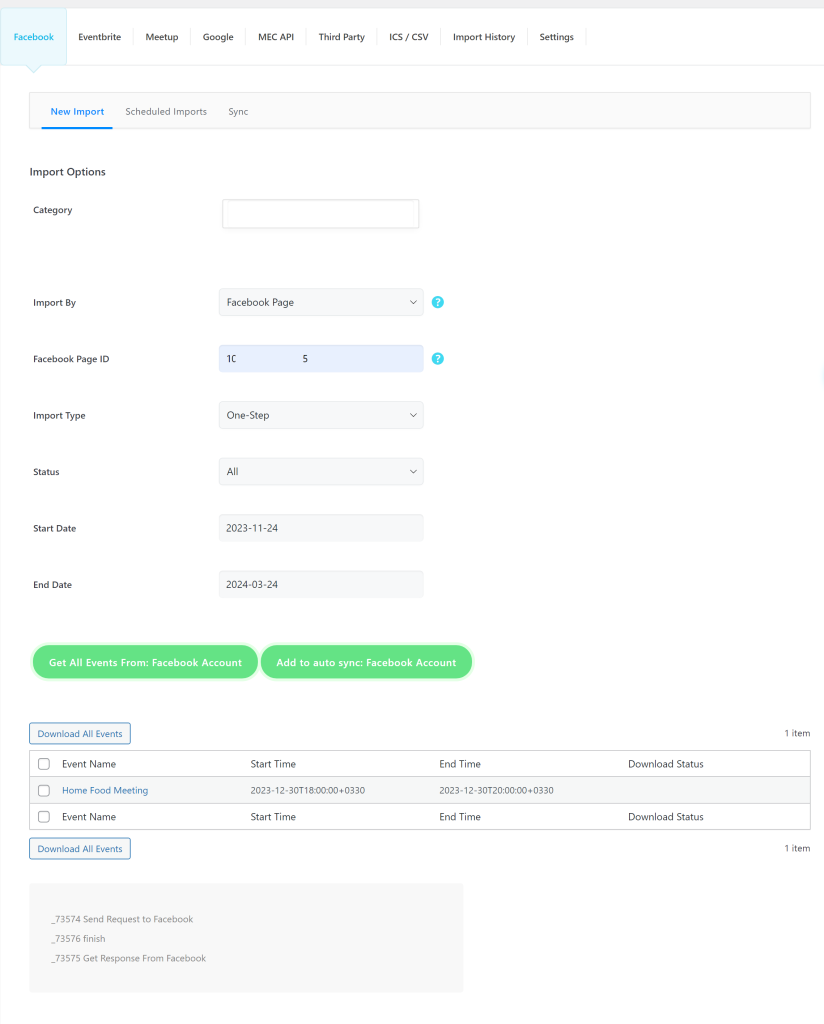
Task: Open the Import By dropdown
Action: click(320, 300)
